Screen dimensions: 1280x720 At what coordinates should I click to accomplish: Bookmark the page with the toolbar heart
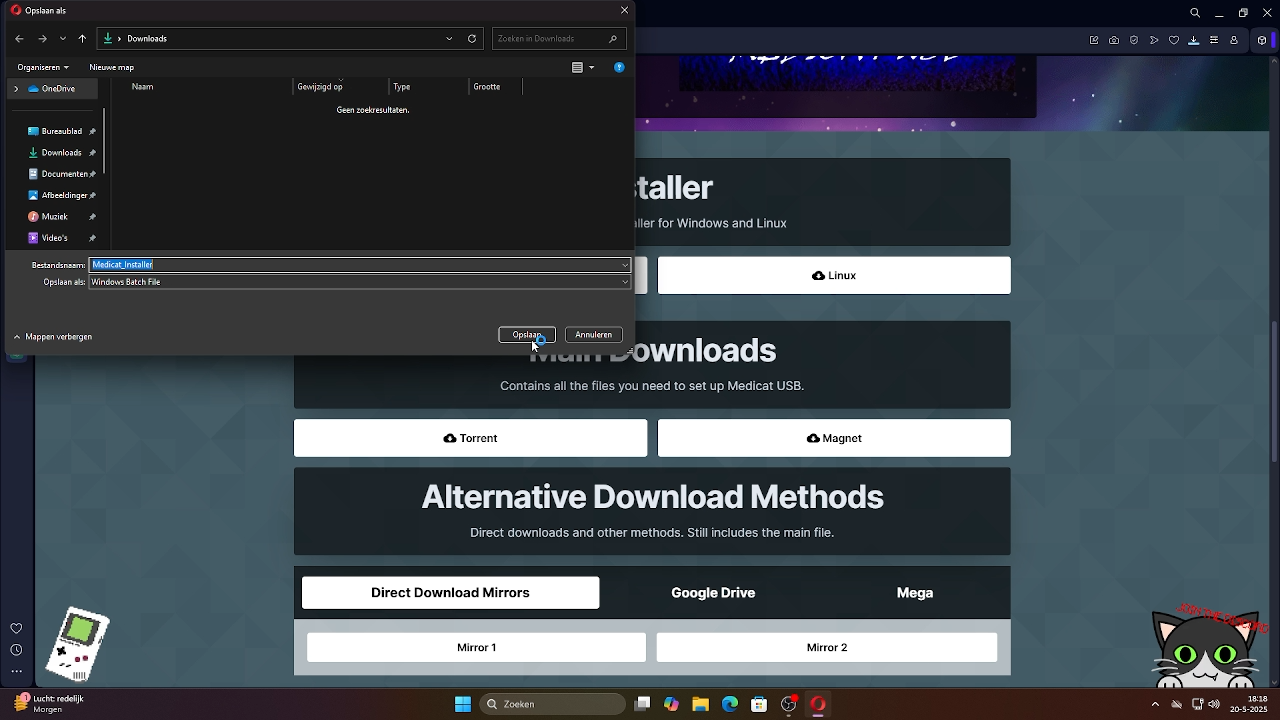(1175, 41)
